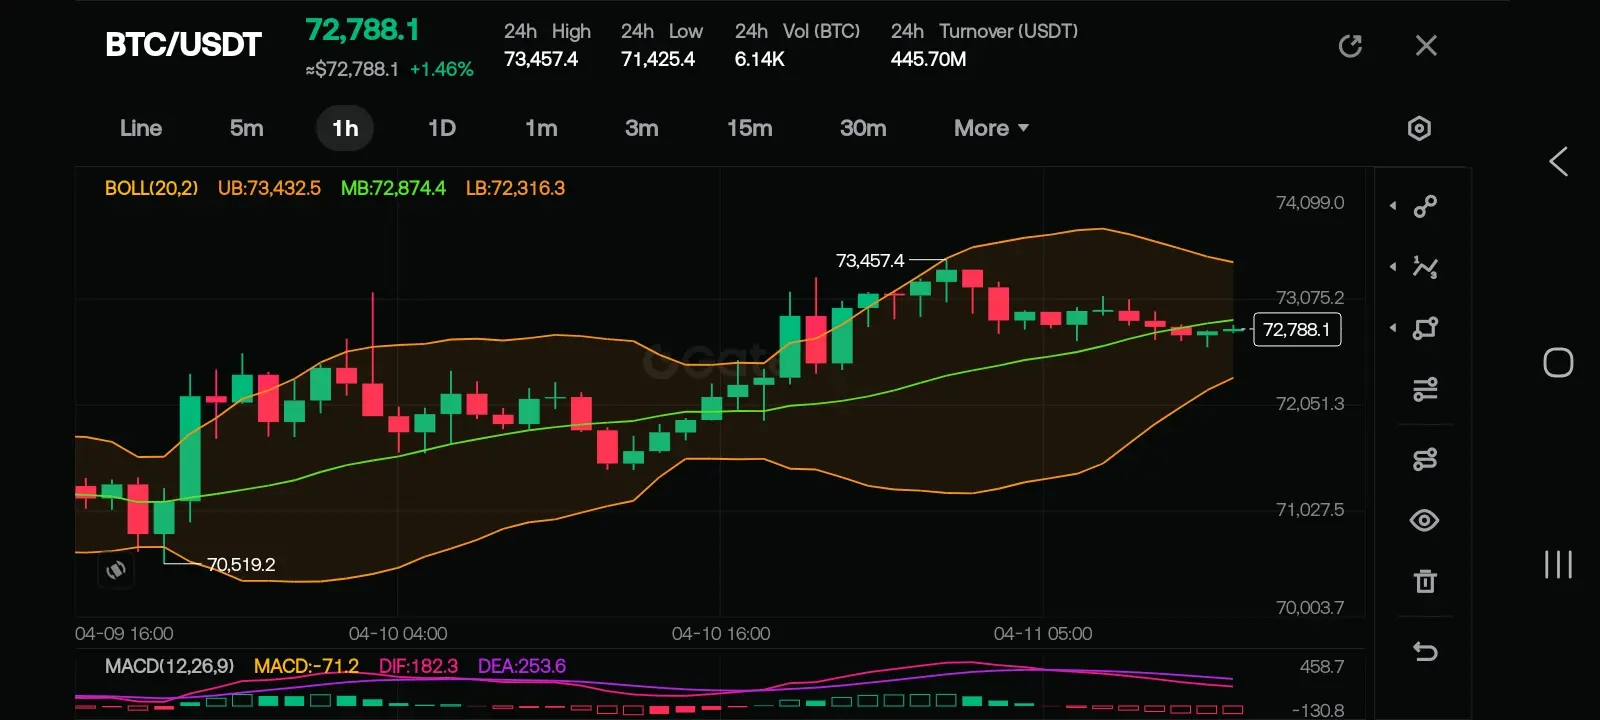
Task: Select the 1m timeframe
Action: pyautogui.click(x=541, y=128)
